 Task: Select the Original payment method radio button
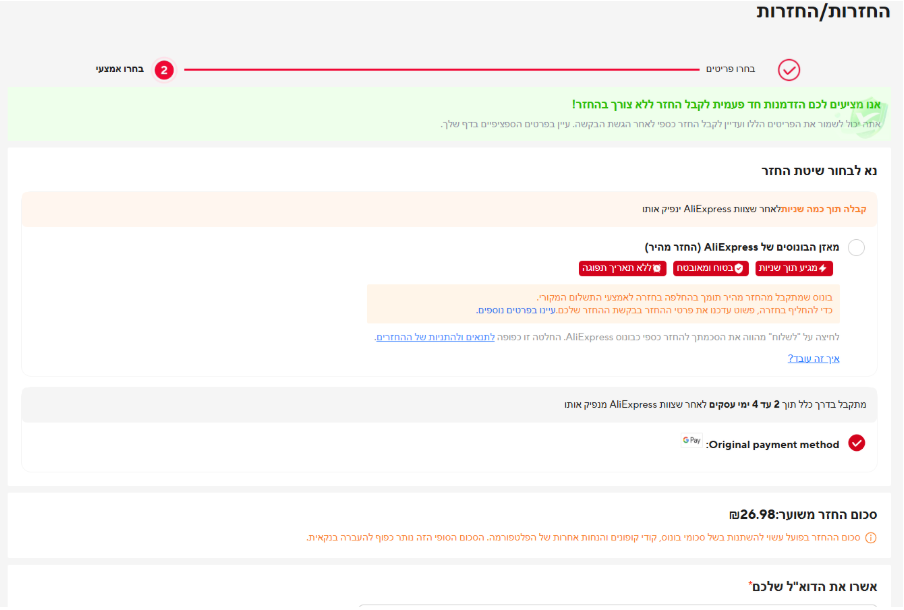(x=856, y=443)
